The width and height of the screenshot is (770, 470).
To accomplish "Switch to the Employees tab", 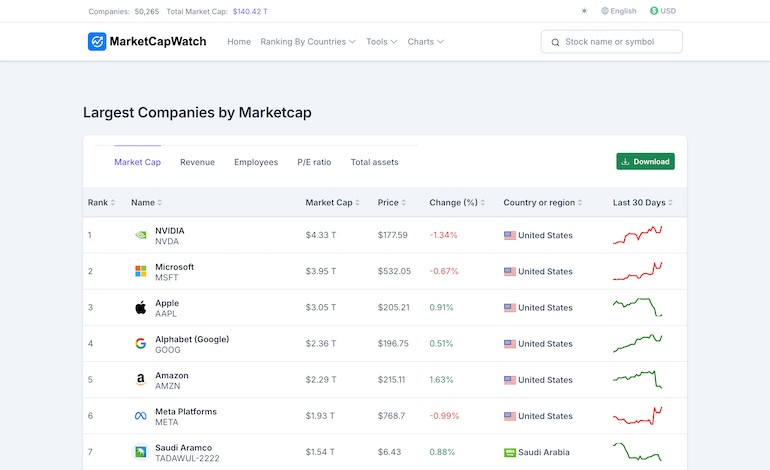I will [256, 162].
